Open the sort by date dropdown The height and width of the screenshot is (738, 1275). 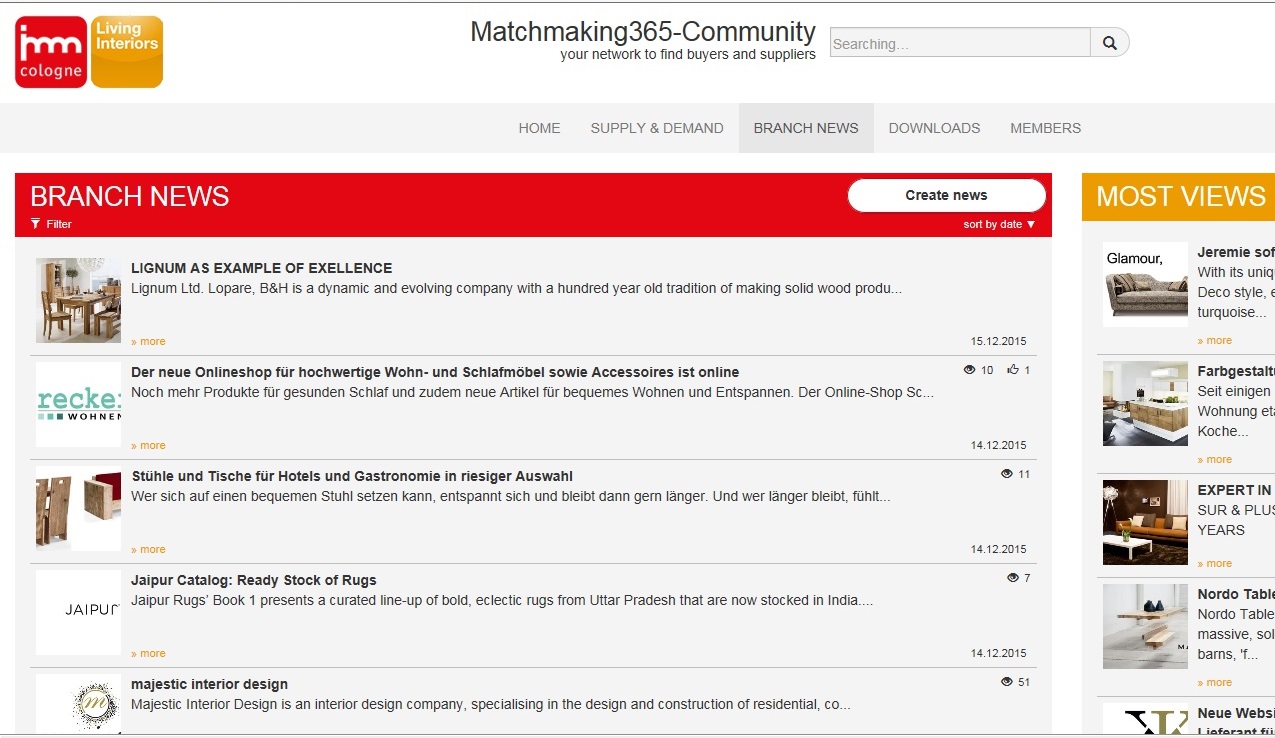pos(999,224)
